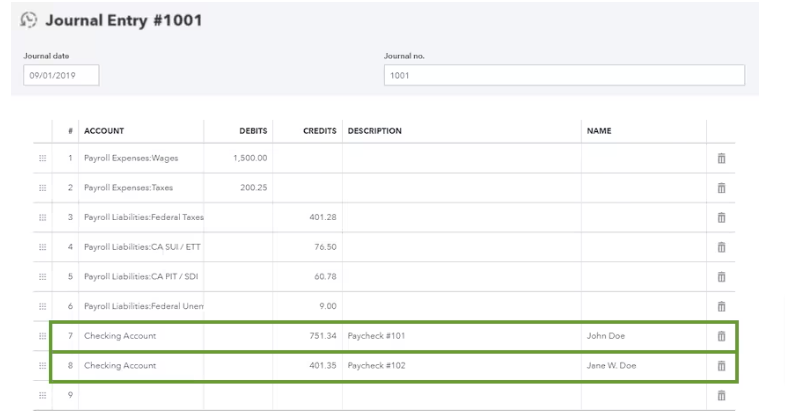Click the Journal no. input box
The height and width of the screenshot is (411, 785).
[564, 77]
